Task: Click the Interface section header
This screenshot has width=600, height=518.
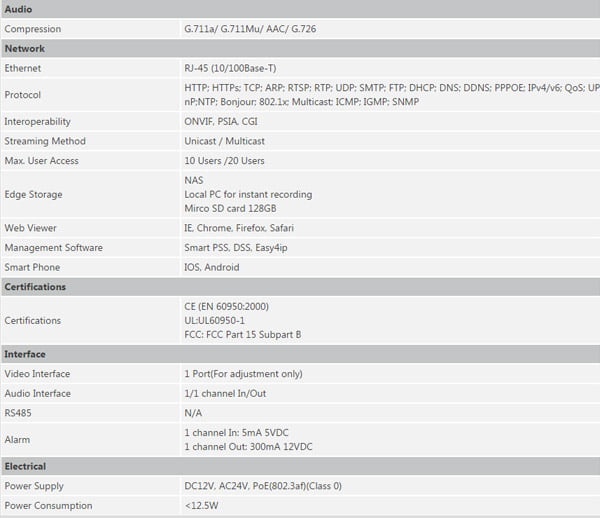Action: coord(25,354)
